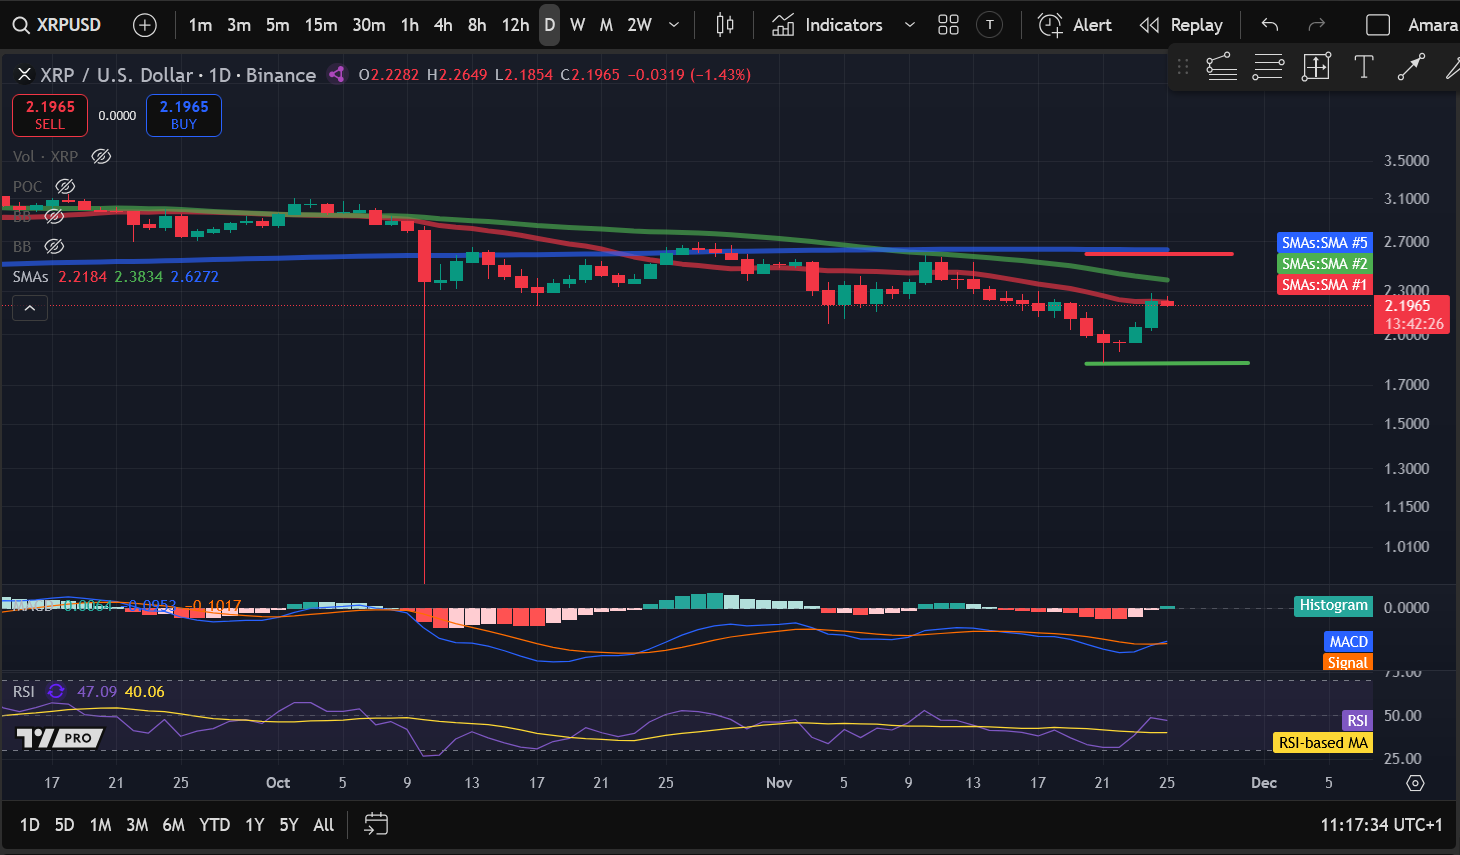
Task: Select the arrow trend line tool
Action: (1410, 67)
